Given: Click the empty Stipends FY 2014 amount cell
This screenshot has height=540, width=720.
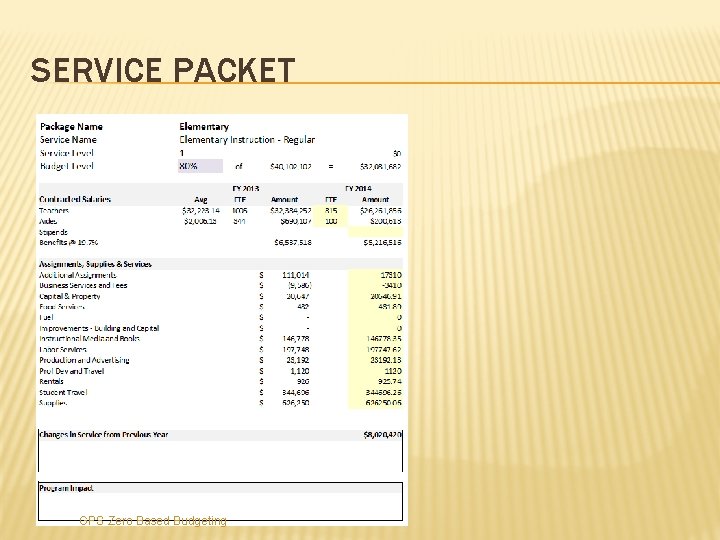Looking at the screenshot, I should coord(375,231).
